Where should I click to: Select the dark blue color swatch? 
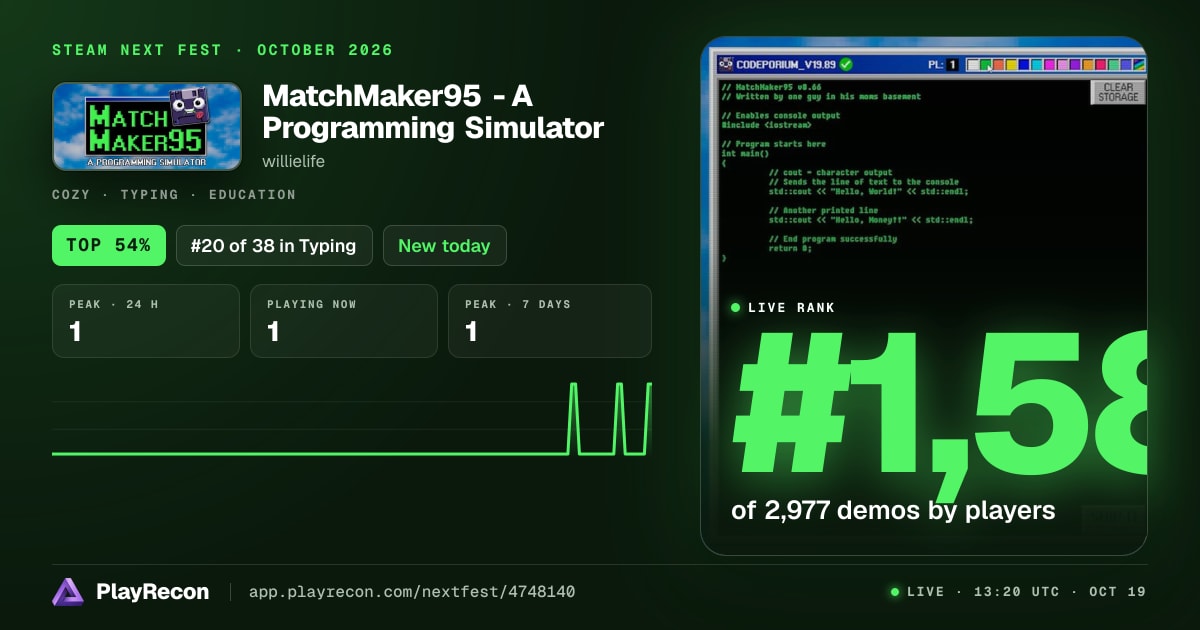(1024, 65)
